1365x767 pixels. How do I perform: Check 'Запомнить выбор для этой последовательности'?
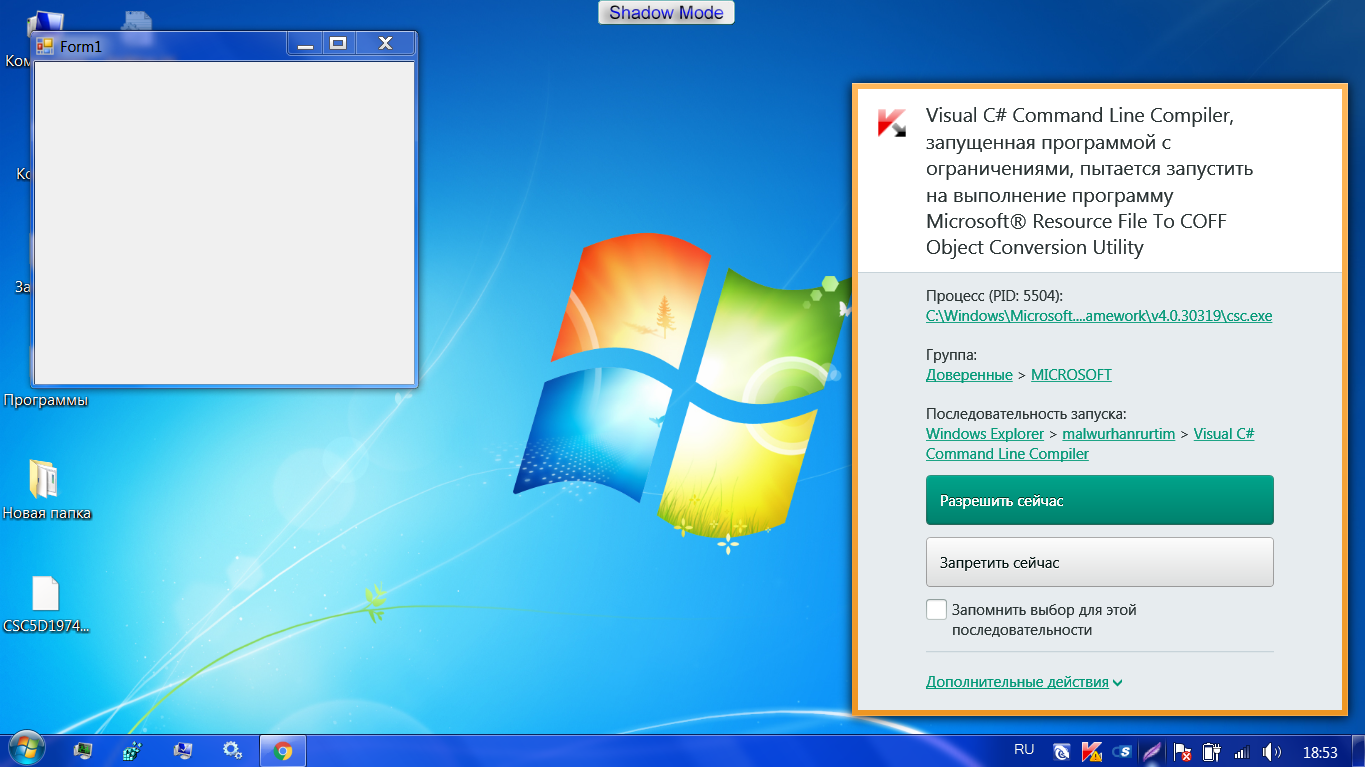coord(937,610)
